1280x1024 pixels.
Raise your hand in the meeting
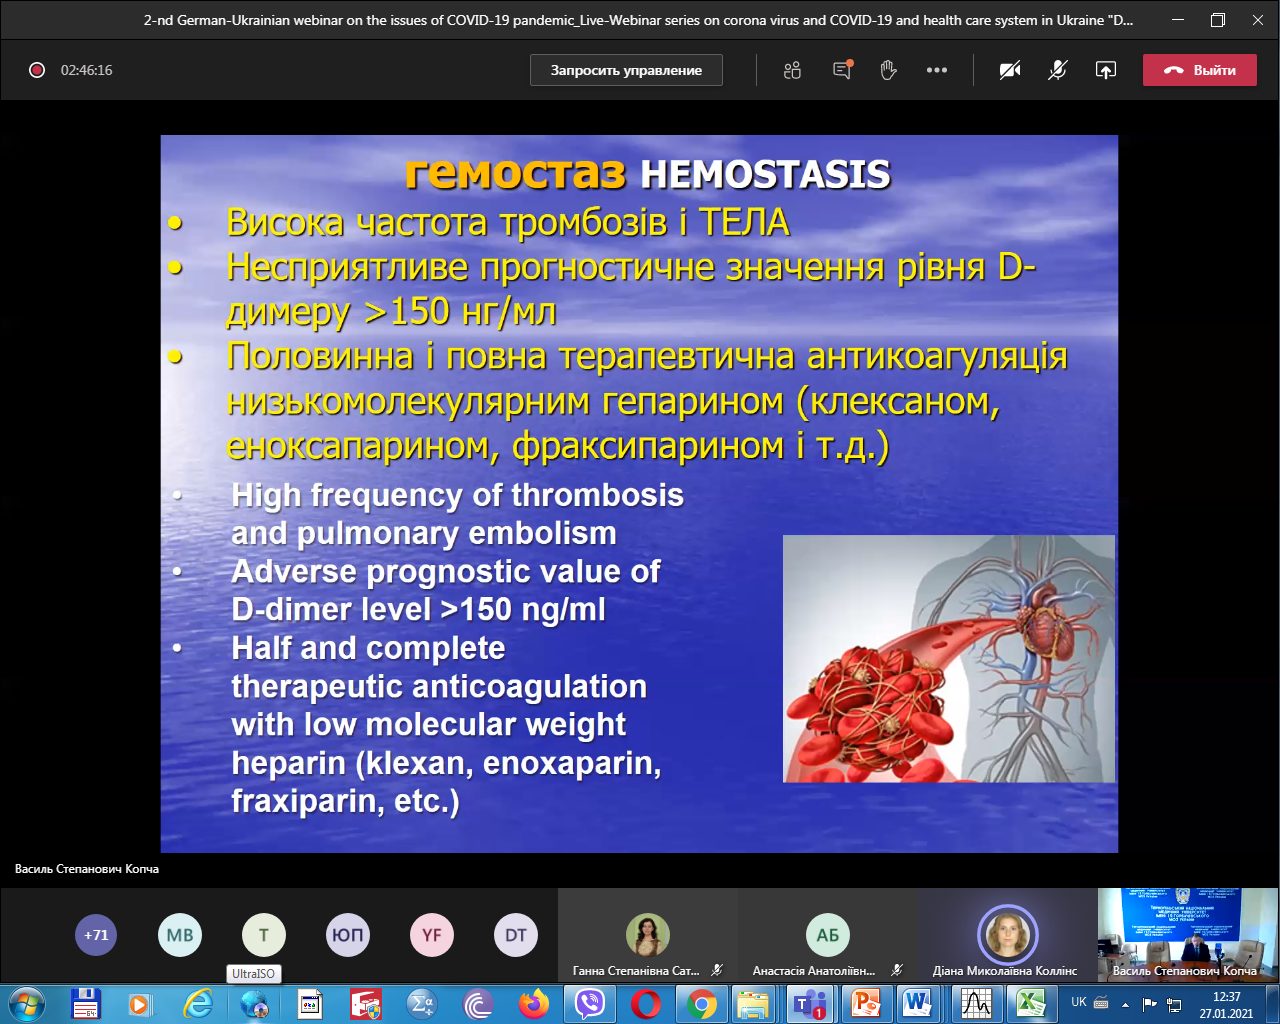coord(888,70)
